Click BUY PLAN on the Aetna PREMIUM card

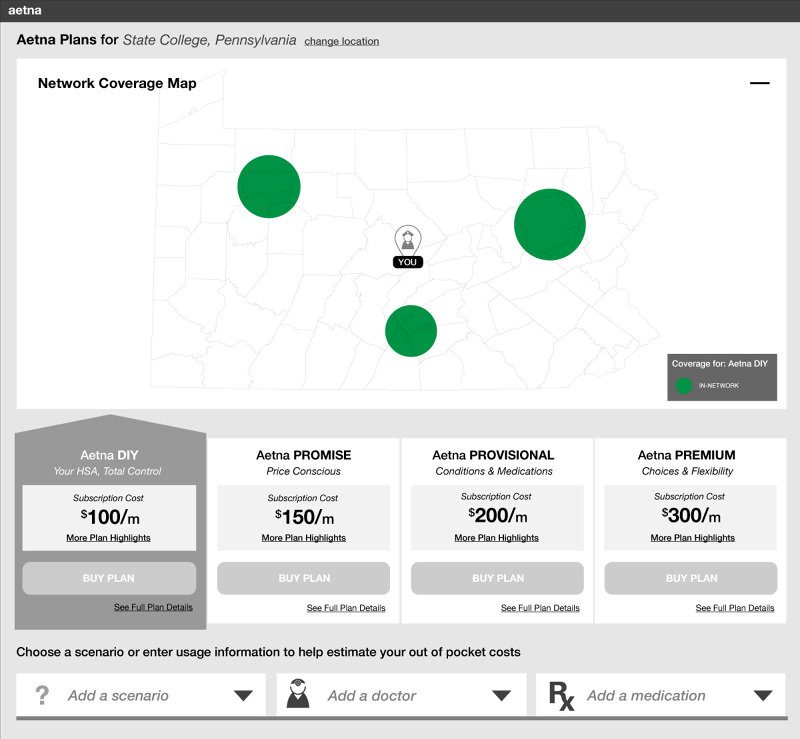[x=690, y=578]
